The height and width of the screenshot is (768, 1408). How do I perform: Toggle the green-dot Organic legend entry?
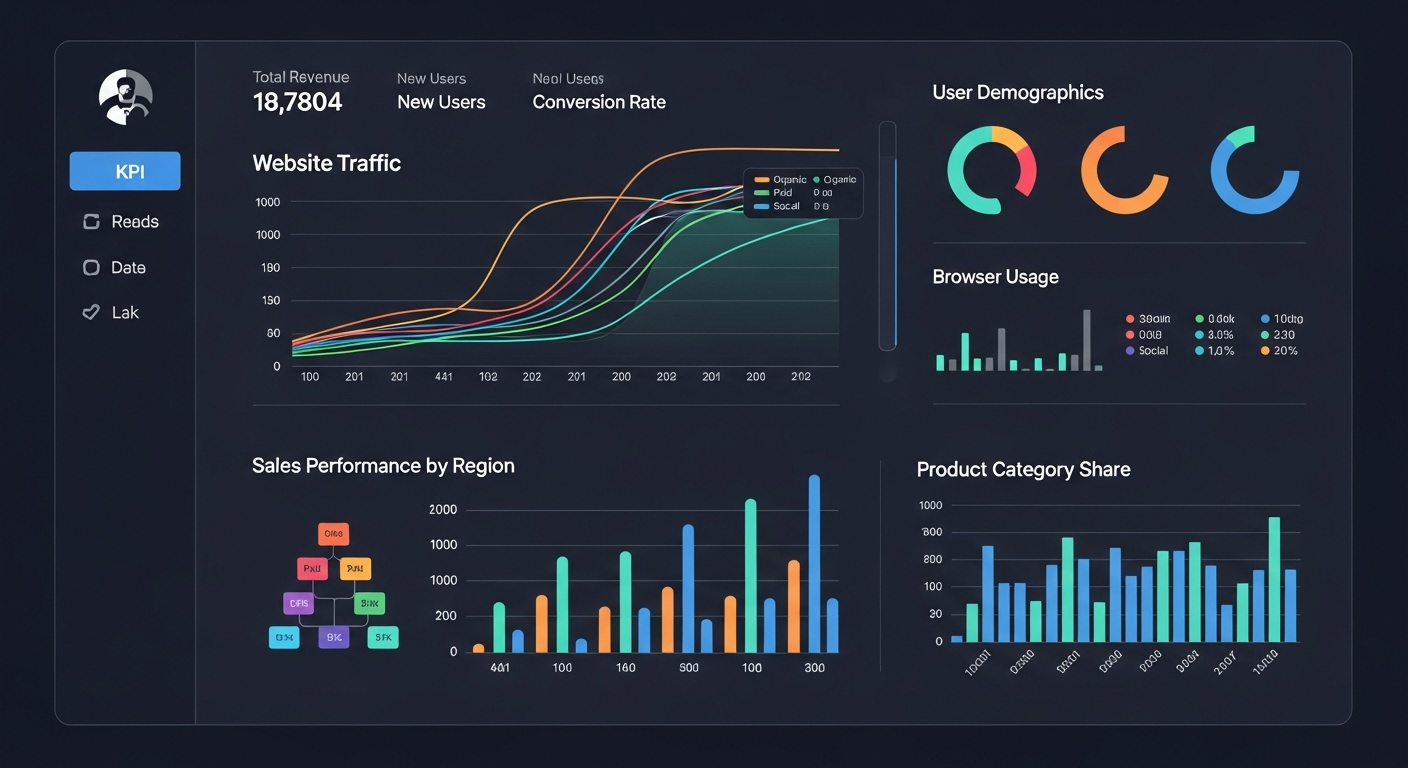[x=835, y=180]
